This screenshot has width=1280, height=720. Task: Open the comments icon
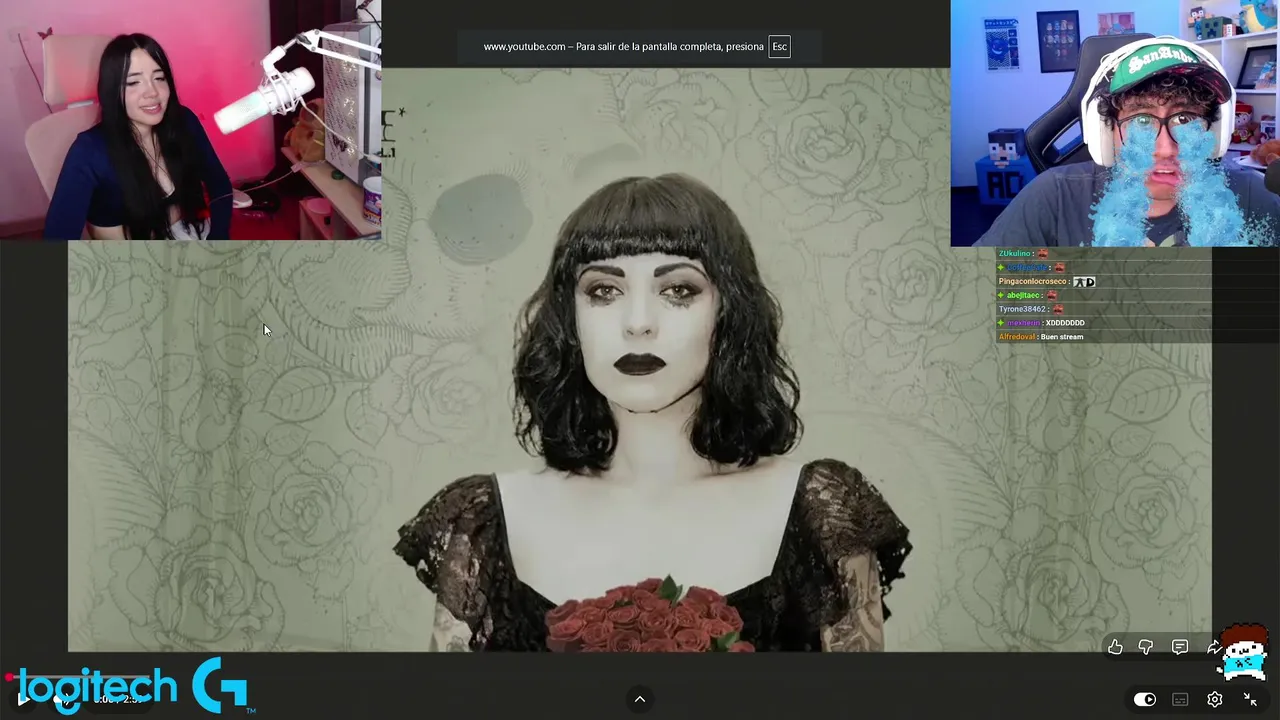tap(1180, 648)
